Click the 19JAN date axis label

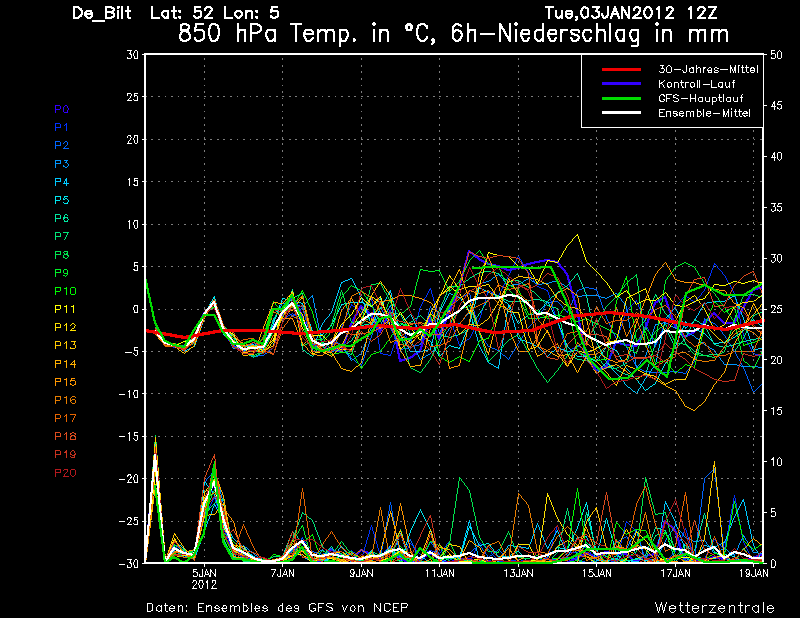point(754,573)
